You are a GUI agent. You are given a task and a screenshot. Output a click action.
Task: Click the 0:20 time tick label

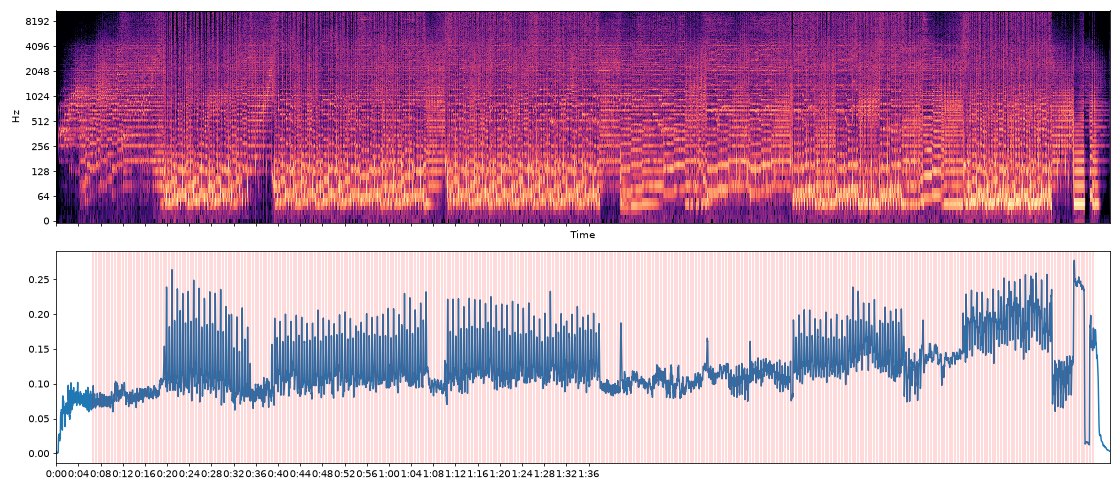(166, 473)
